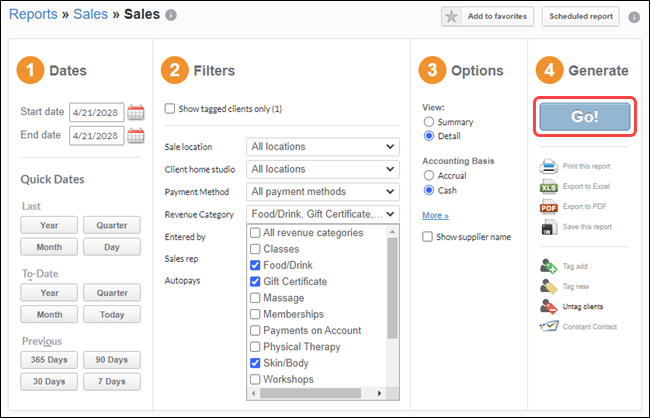Click into the End date field

click(97, 136)
